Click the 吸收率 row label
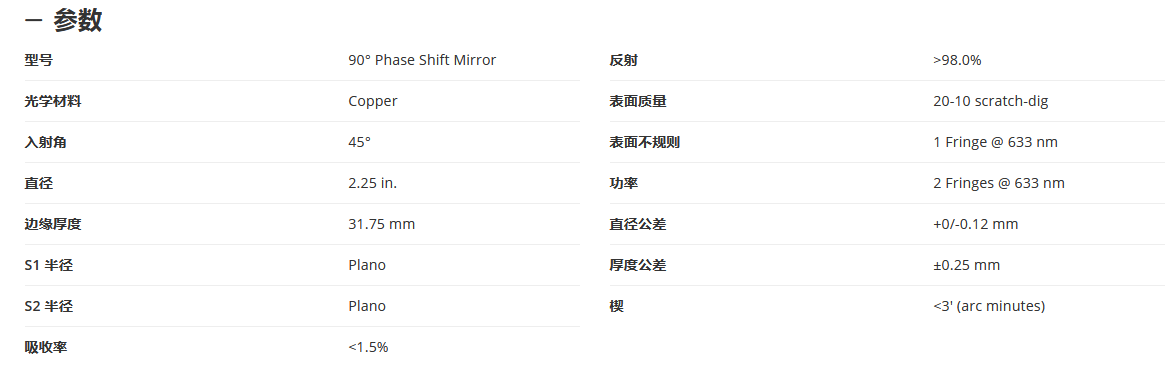This screenshot has width=1174, height=391. coord(46,347)
